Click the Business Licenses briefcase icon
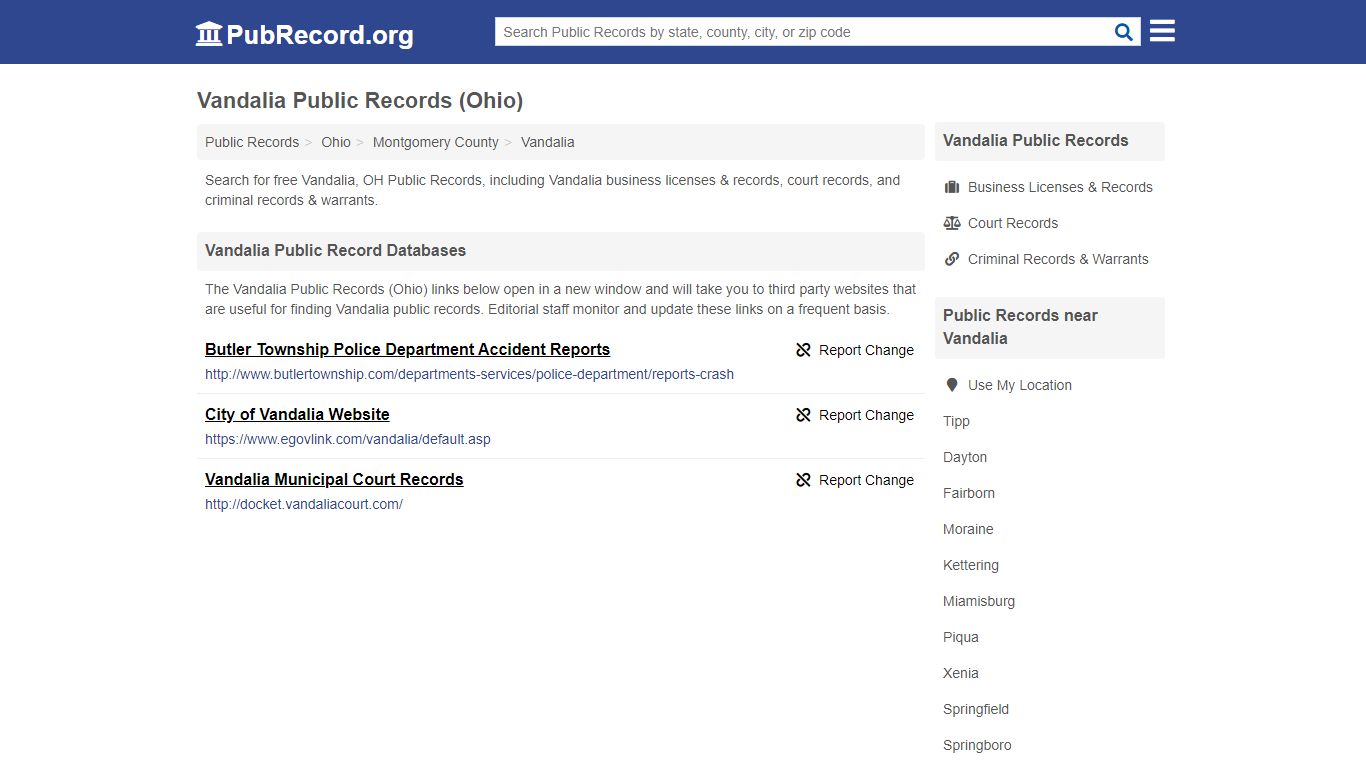 coord(952,187)
